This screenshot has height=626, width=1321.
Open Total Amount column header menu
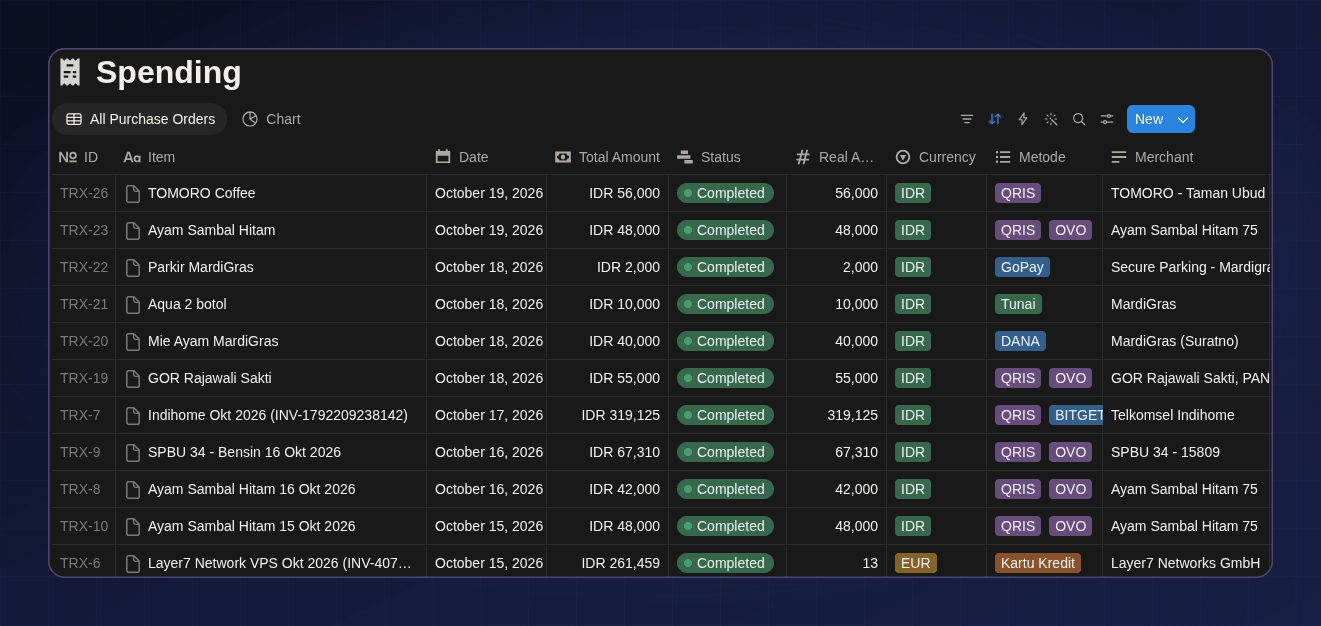(607, 157)
